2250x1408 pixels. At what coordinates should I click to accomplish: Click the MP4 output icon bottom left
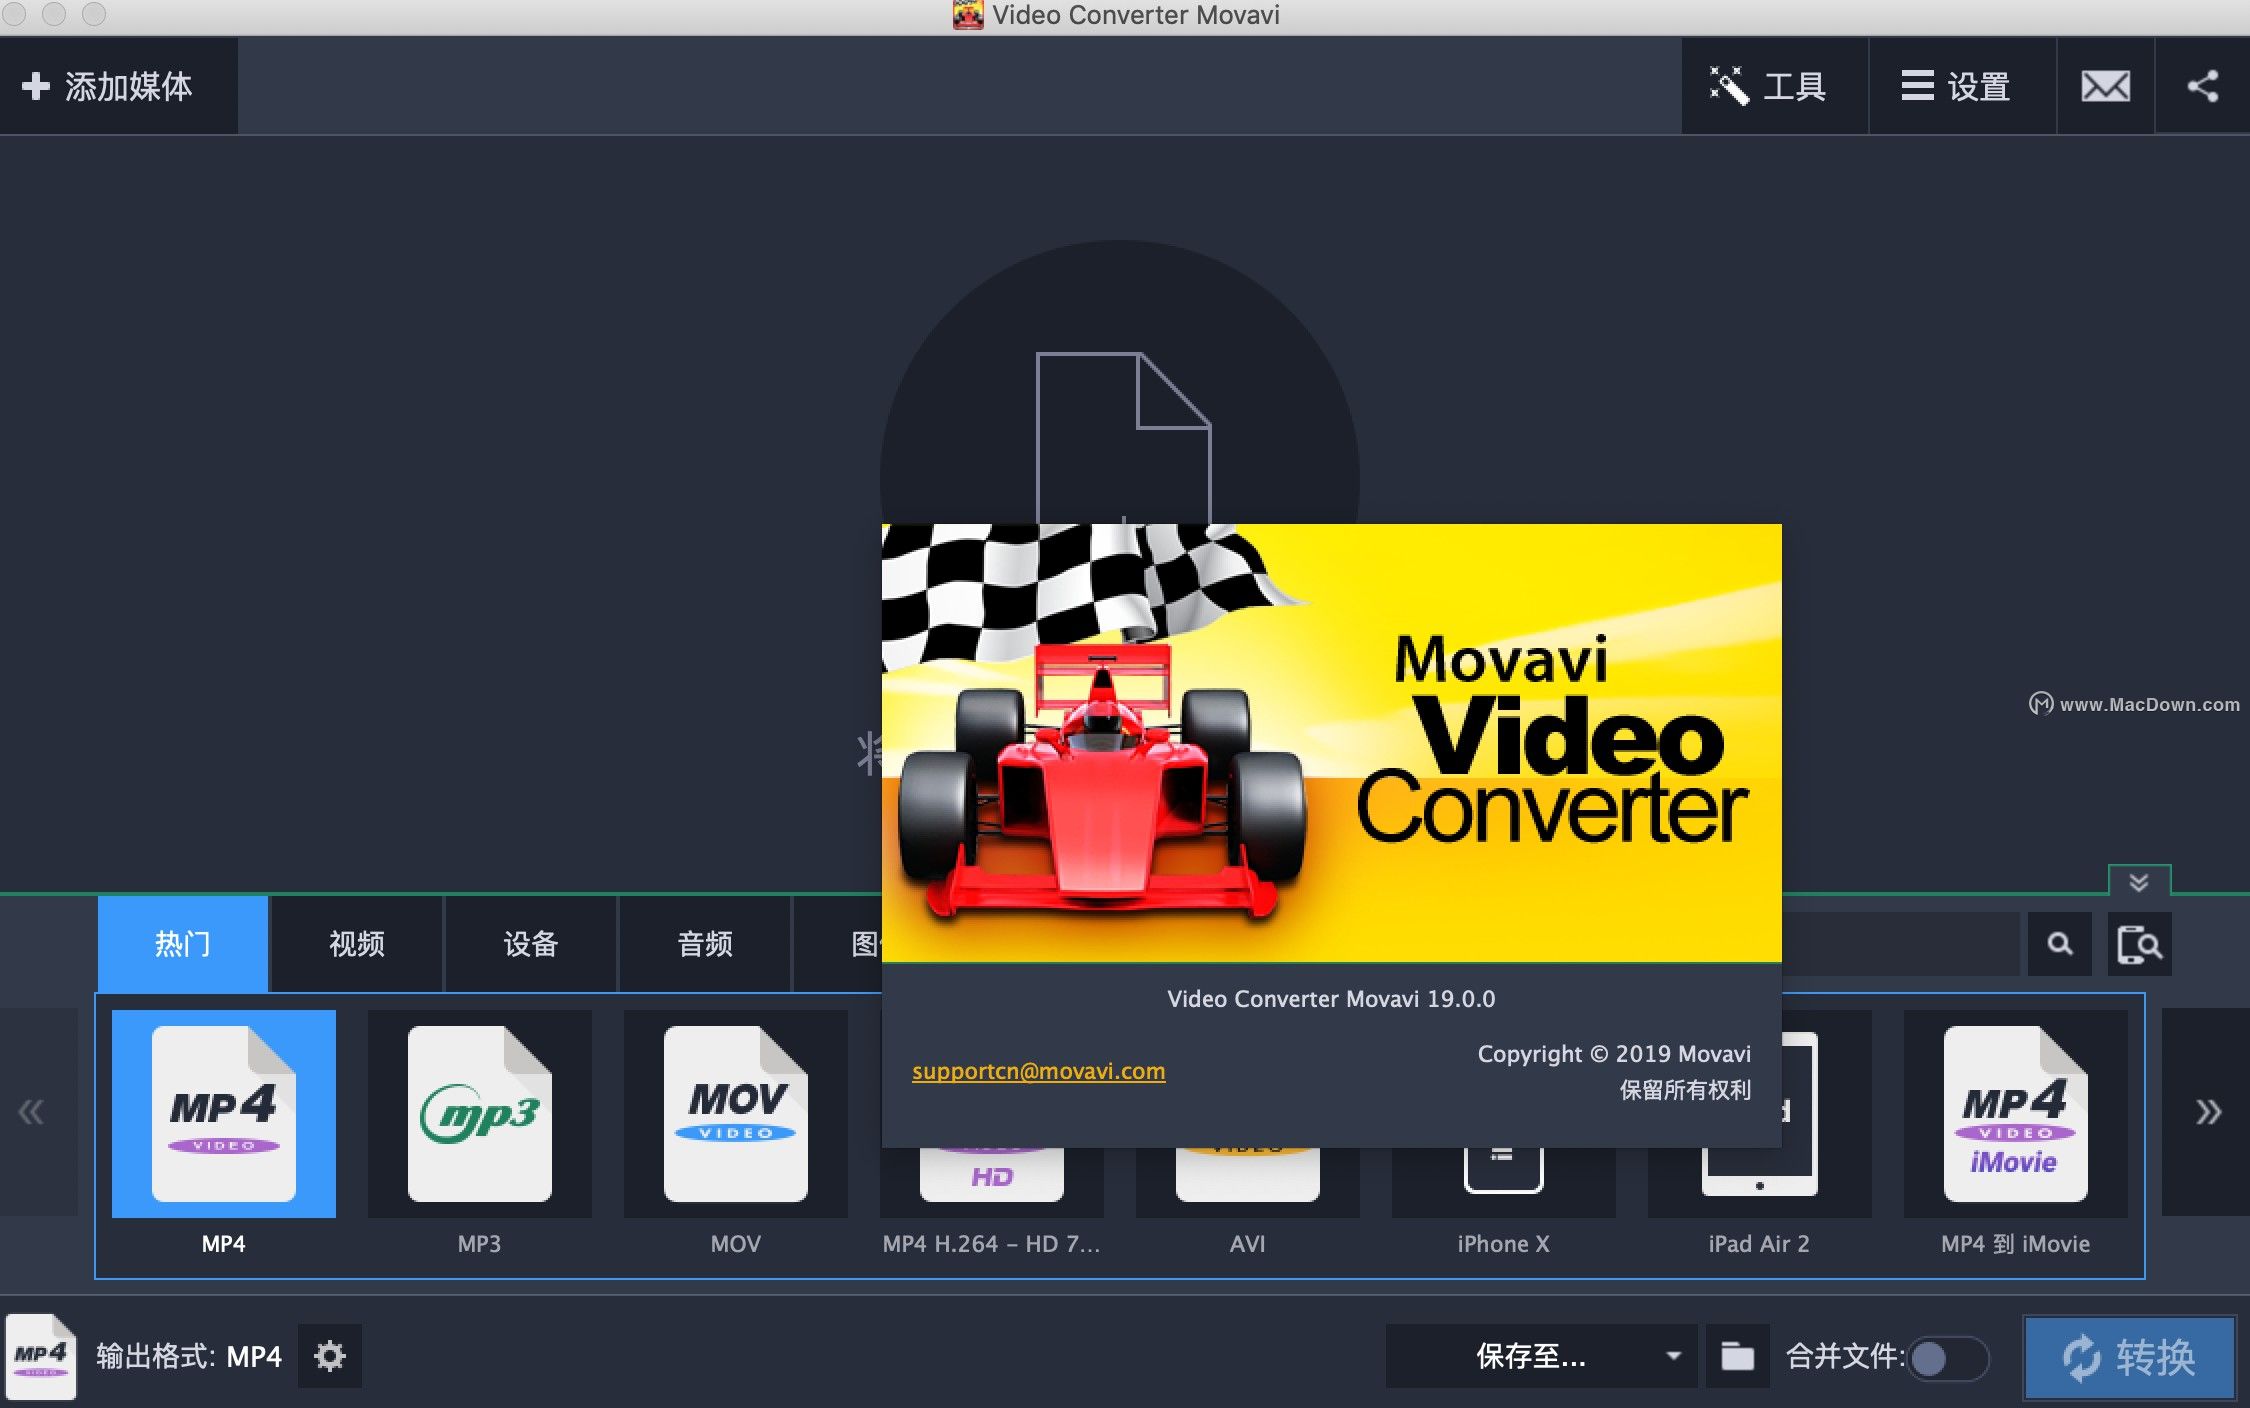point(42,1356)
